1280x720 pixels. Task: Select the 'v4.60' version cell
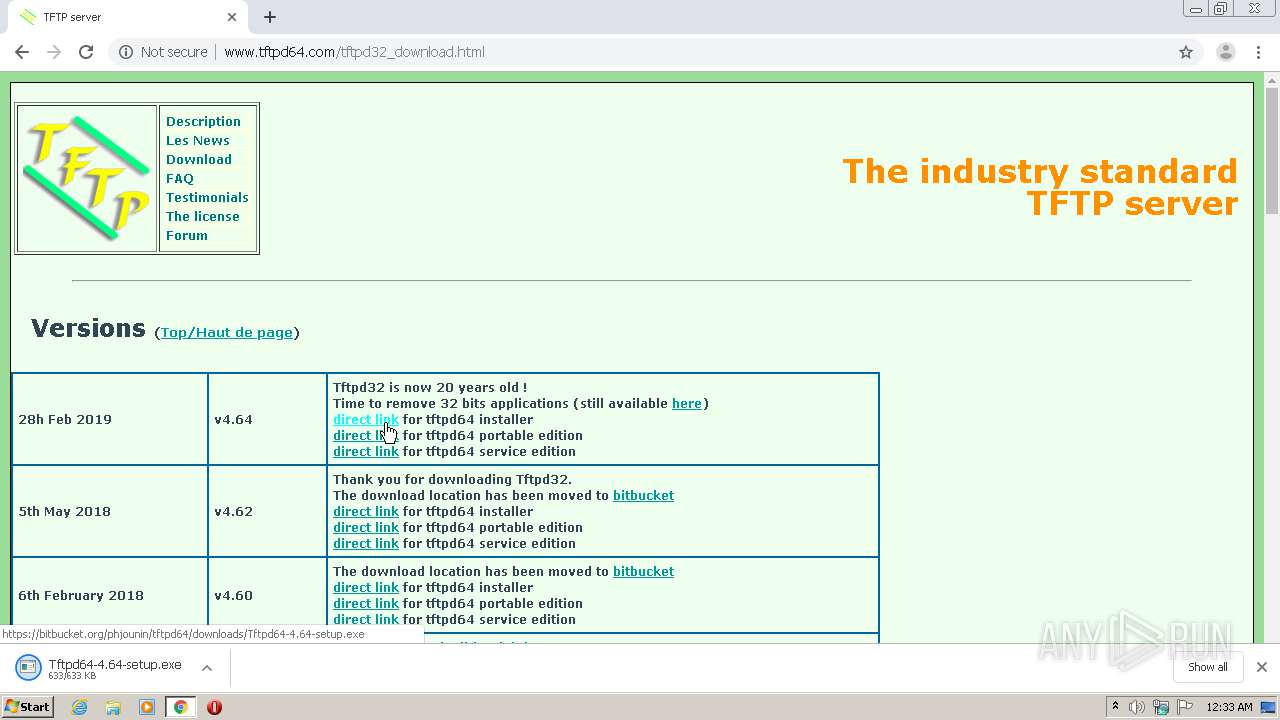click(267, 595)
